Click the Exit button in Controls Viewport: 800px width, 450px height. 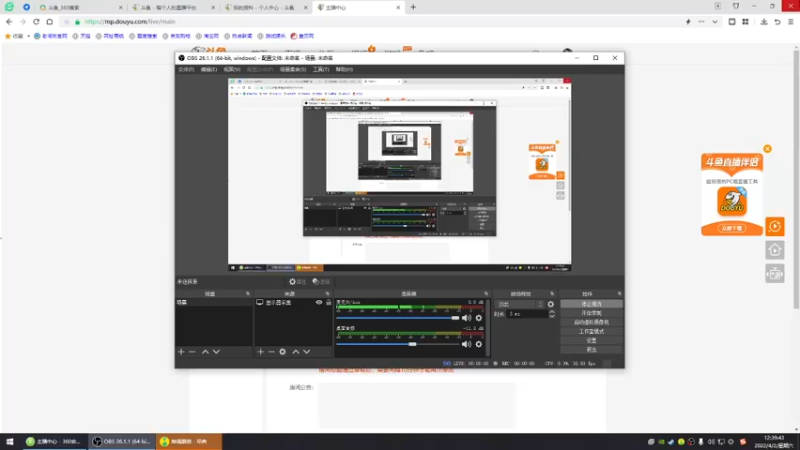click(x=591, y=350)
